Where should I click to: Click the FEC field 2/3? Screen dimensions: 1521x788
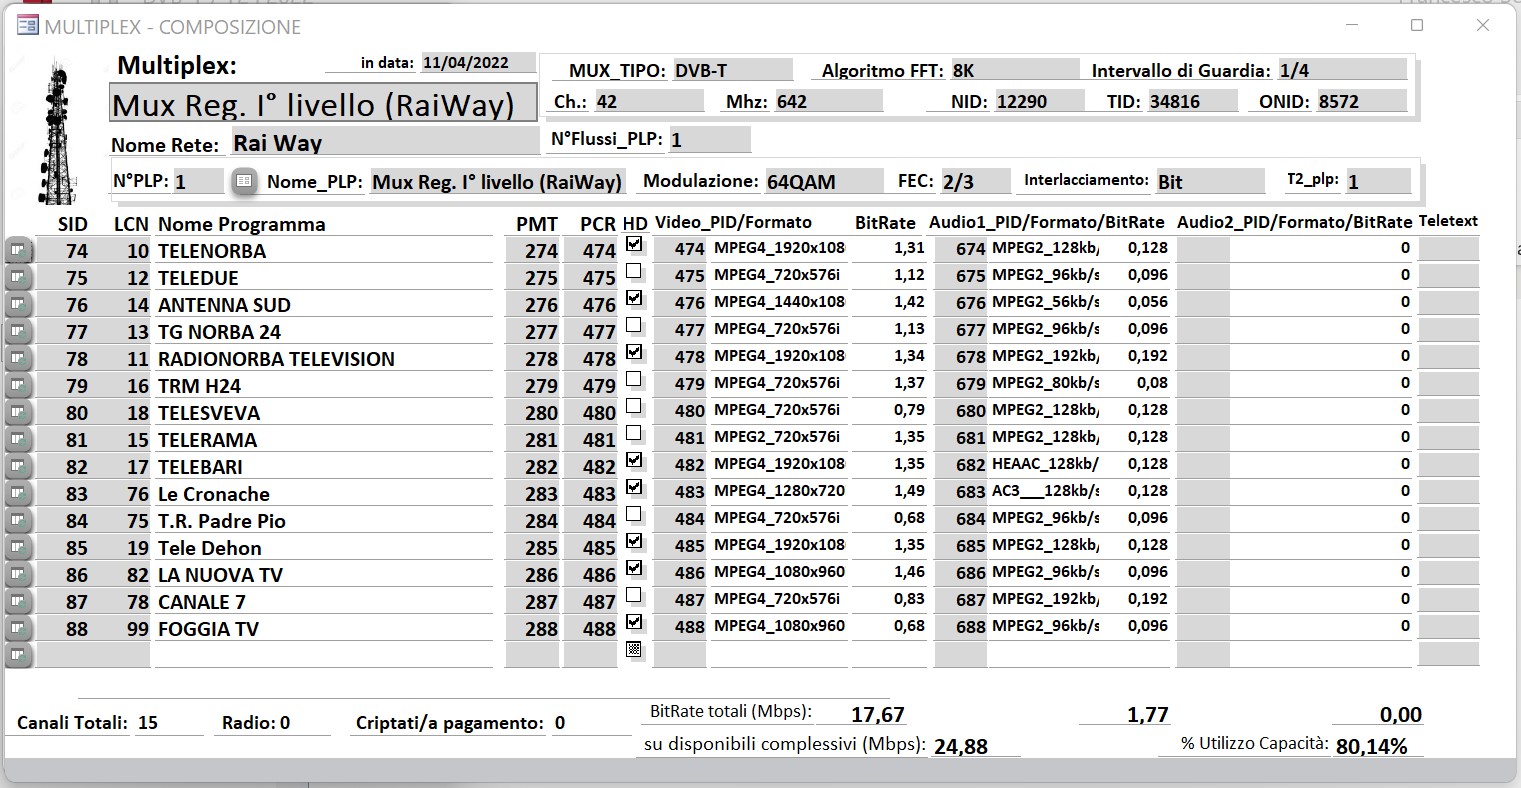[x=976, y=182]
